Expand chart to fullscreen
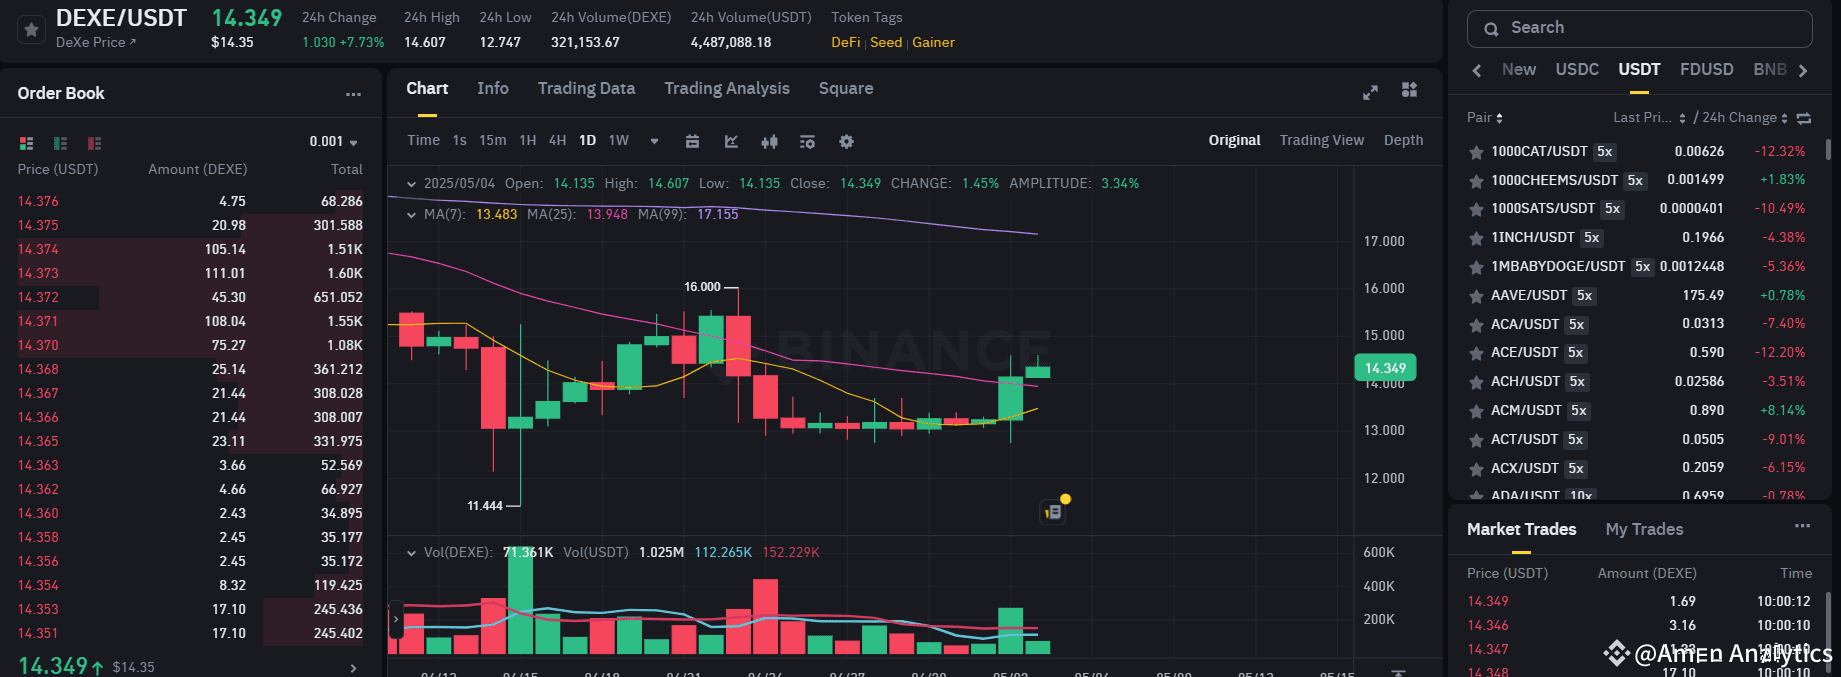Viewport: 1841px width, 677px height. tap(1371, 92)
